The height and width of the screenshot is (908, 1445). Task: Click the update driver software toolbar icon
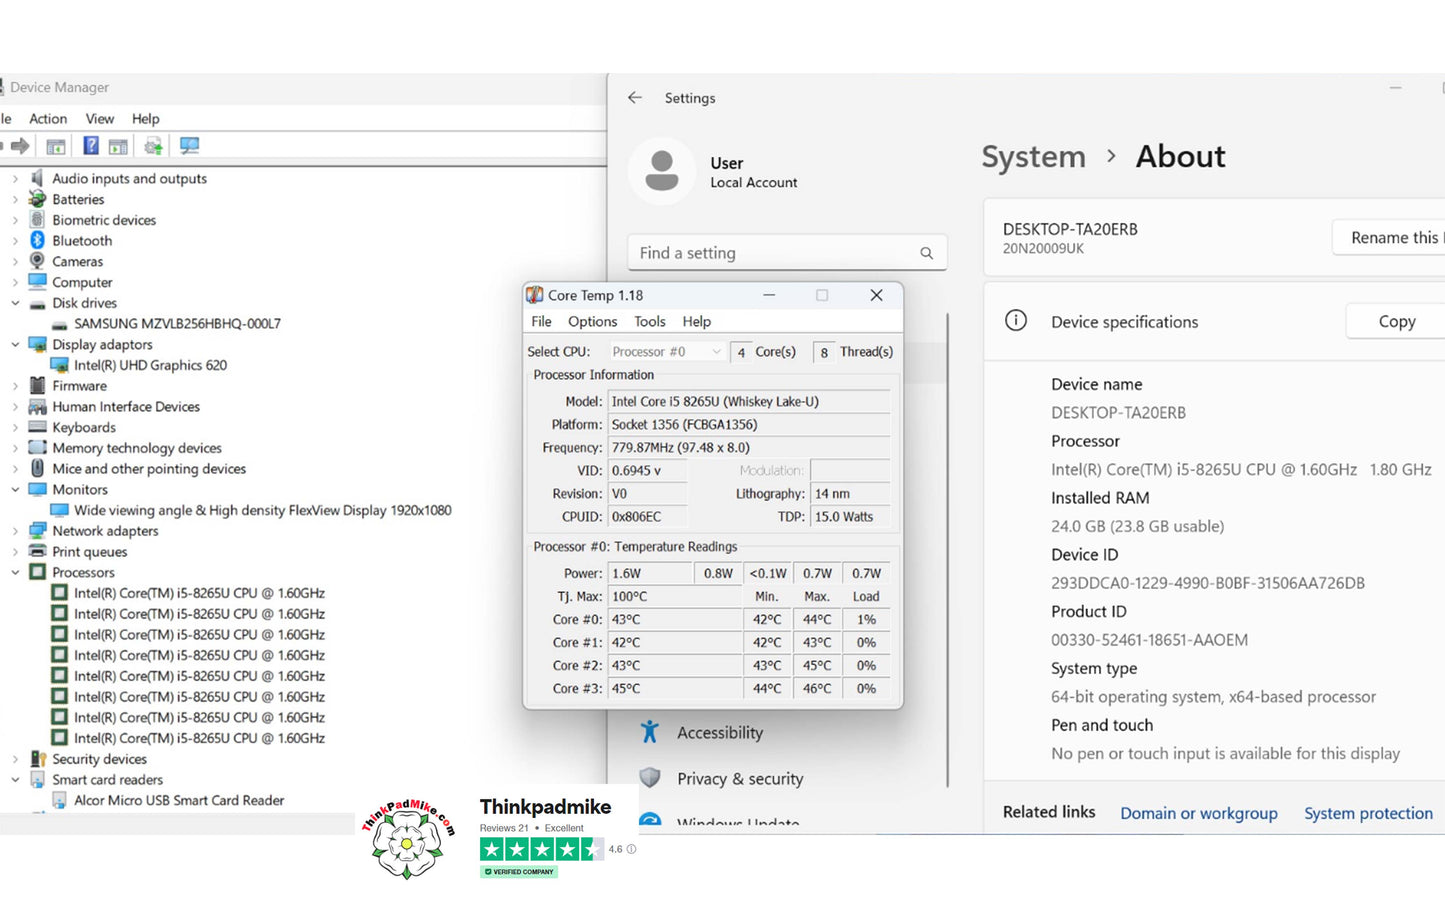click(x=153, y=146)
